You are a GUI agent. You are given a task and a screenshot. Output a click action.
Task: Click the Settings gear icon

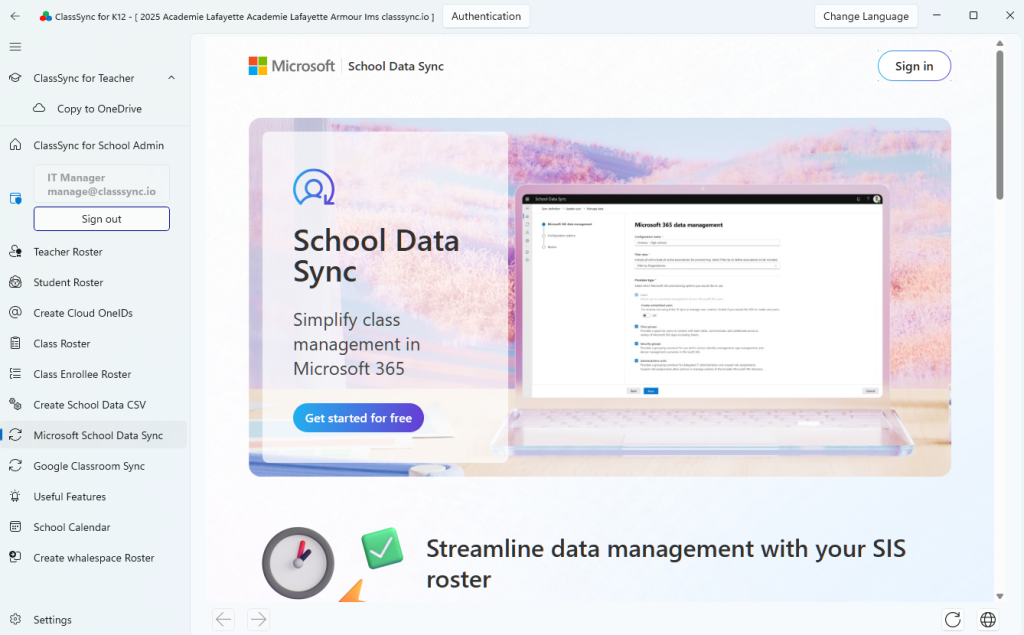15,619
